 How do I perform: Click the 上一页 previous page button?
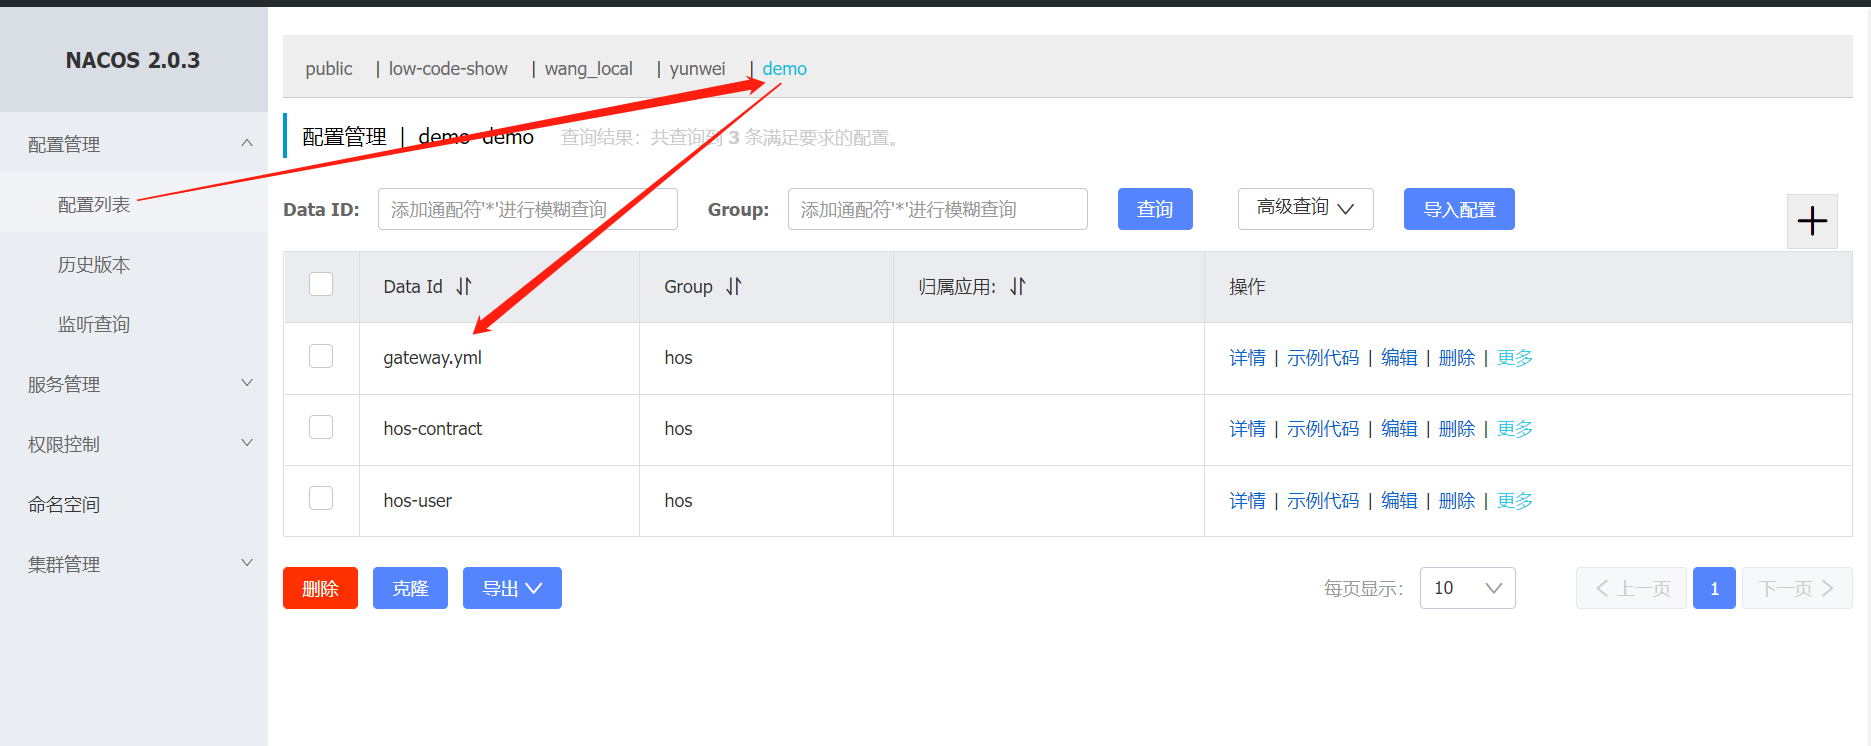pyautogui.click(x=1631, y=588)
